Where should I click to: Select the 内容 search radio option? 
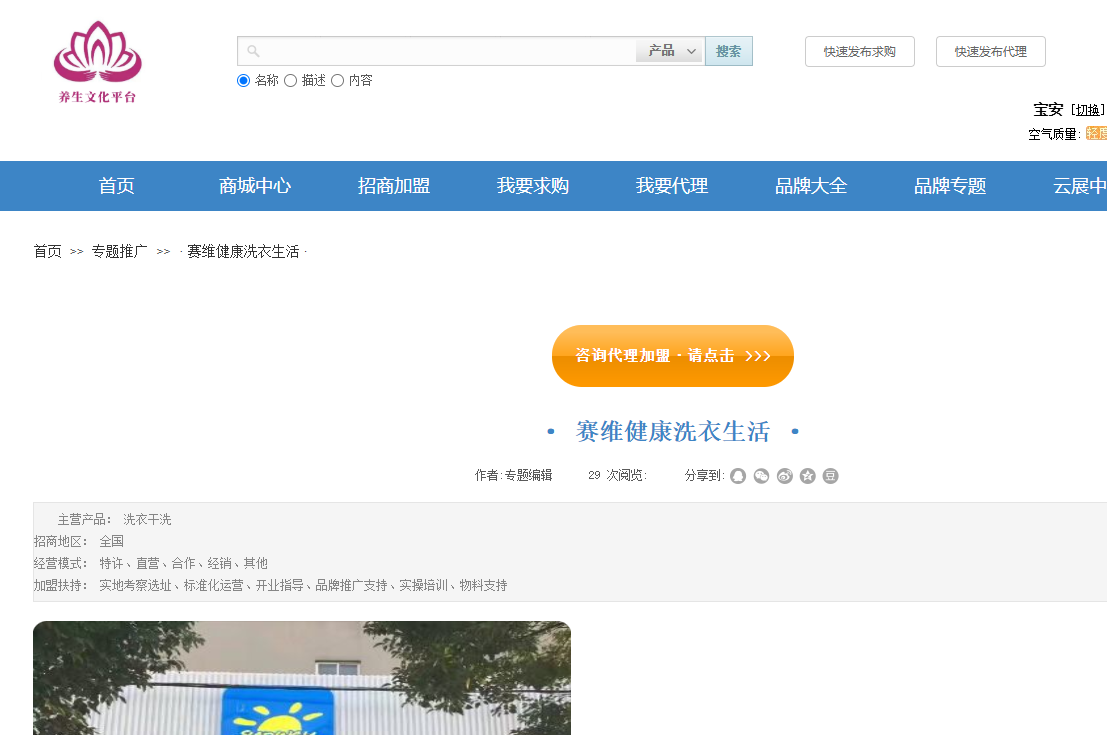point(337,80)
